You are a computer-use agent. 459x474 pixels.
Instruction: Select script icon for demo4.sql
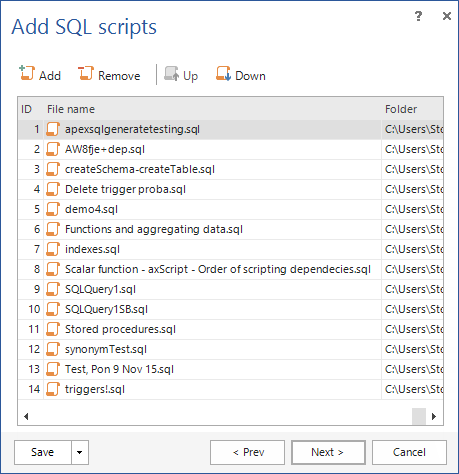53,209
